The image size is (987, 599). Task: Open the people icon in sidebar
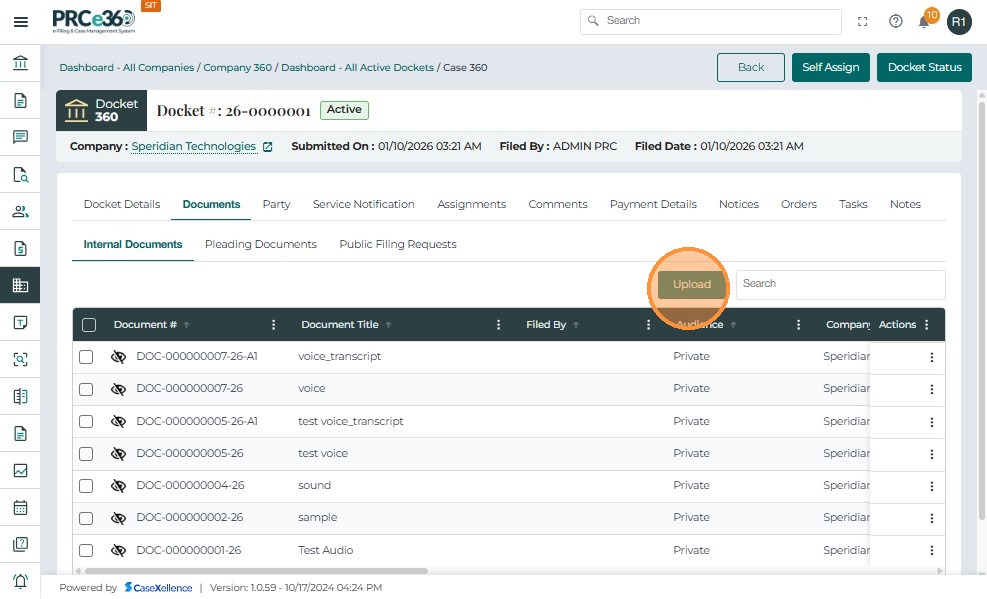click(x=20, y=211)
